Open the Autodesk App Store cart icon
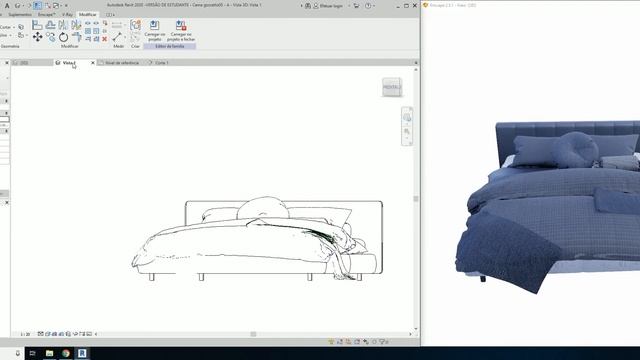Image resolution: width=640 pixels, height=360 pixels. coord(356,6)
